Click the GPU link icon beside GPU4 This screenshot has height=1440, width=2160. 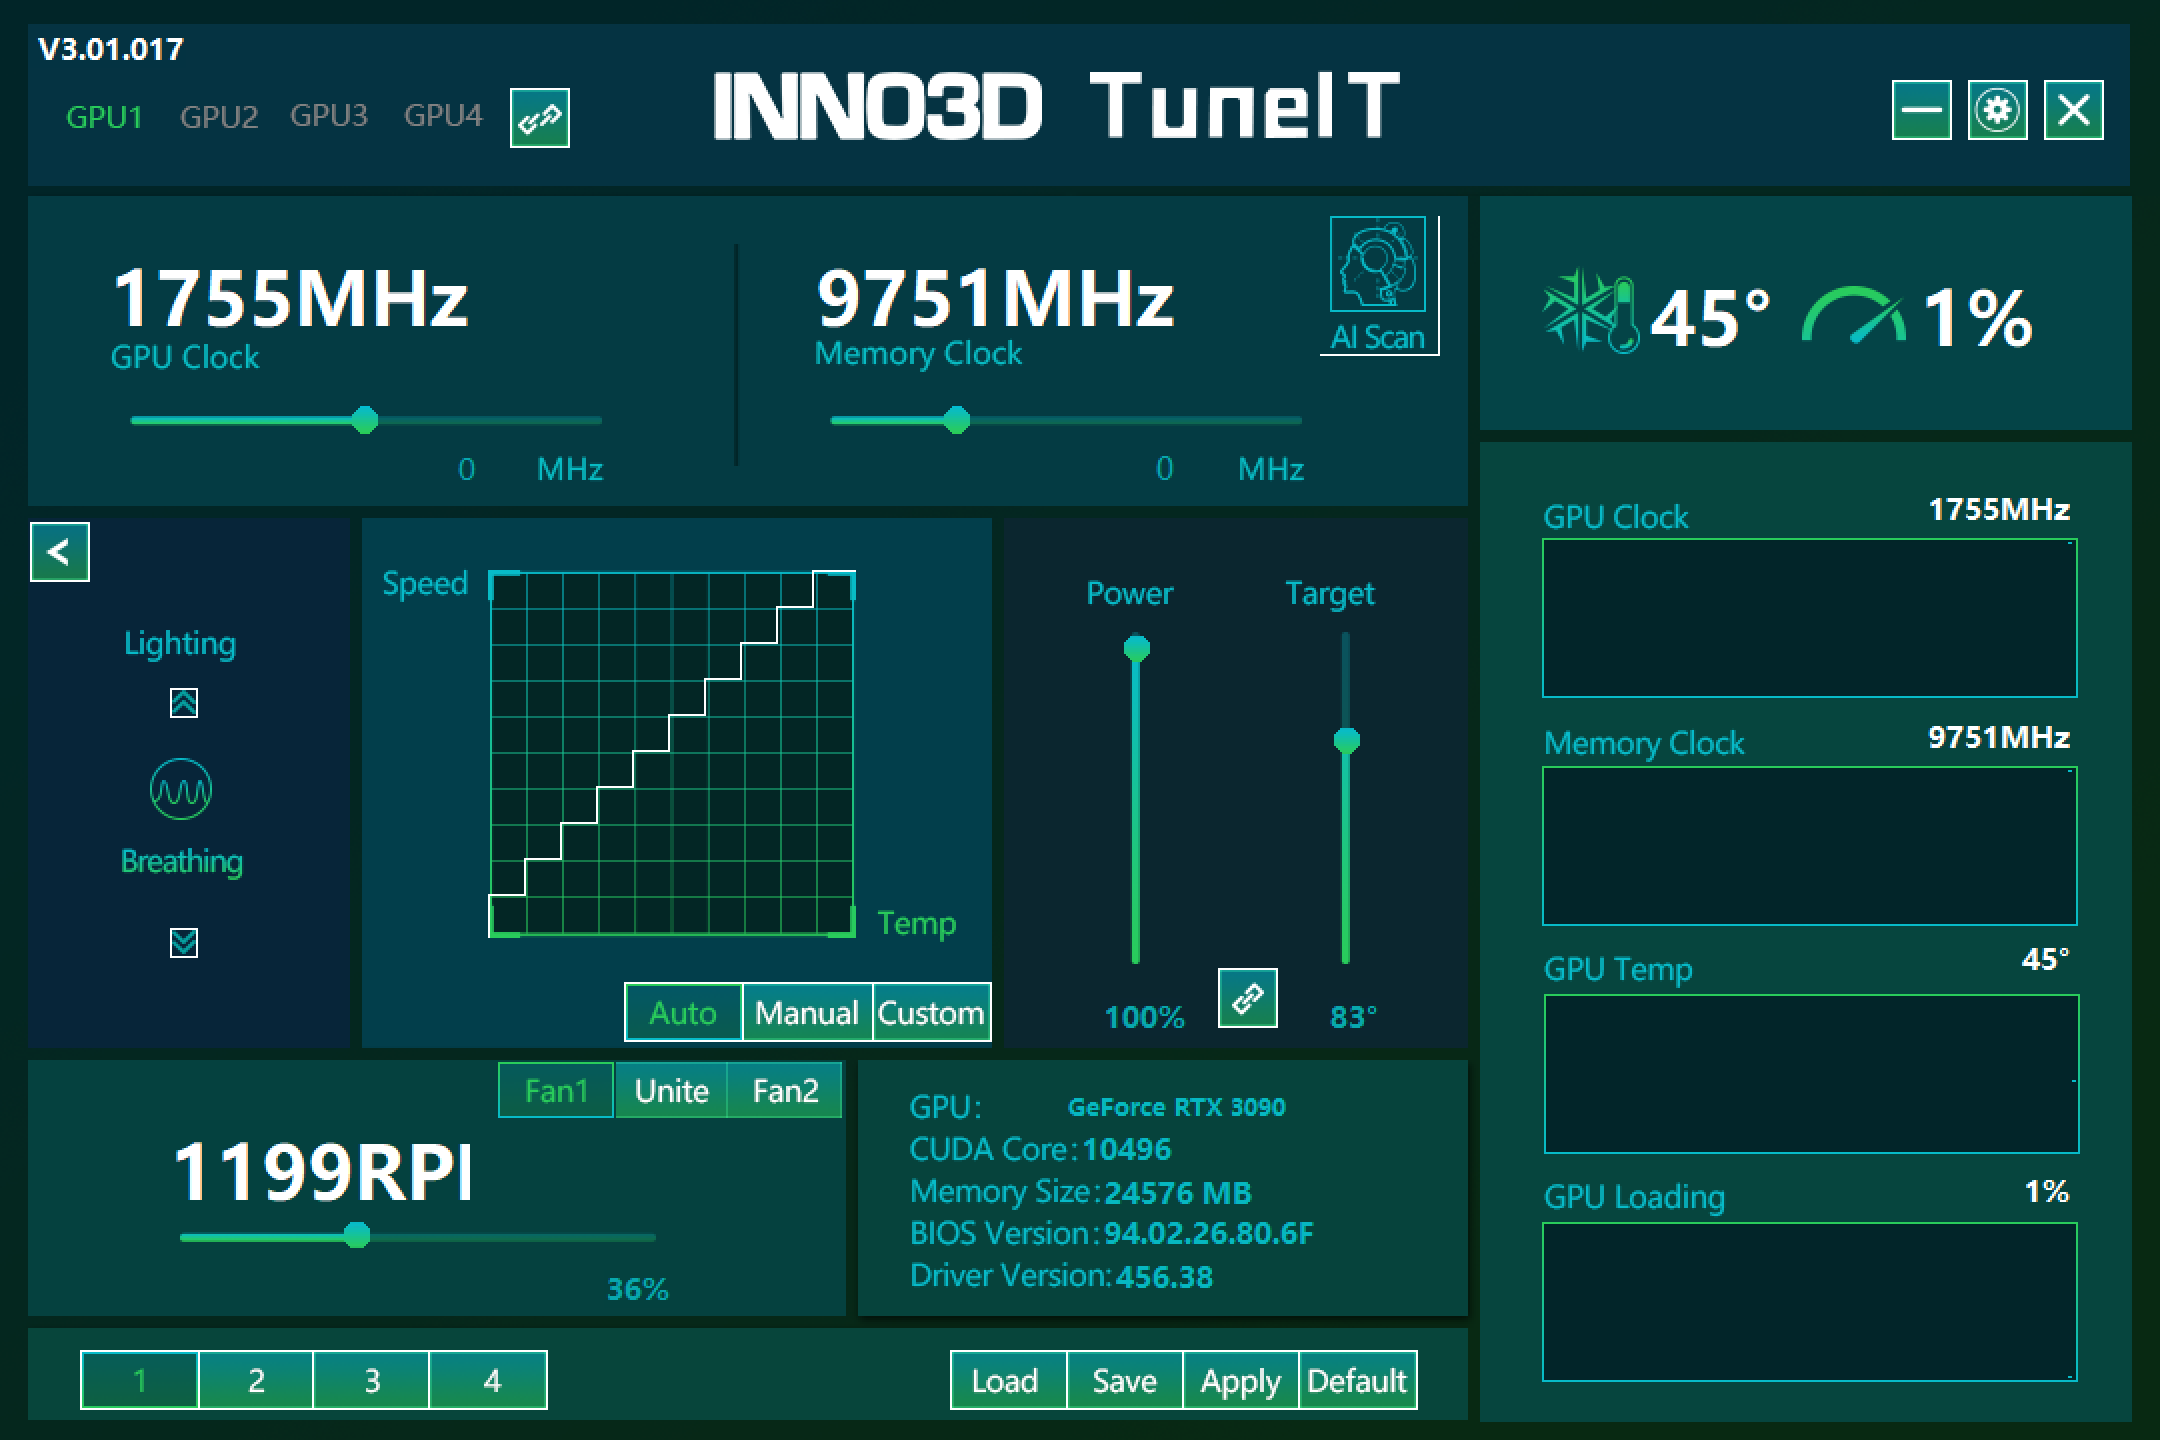pos(540,118)
